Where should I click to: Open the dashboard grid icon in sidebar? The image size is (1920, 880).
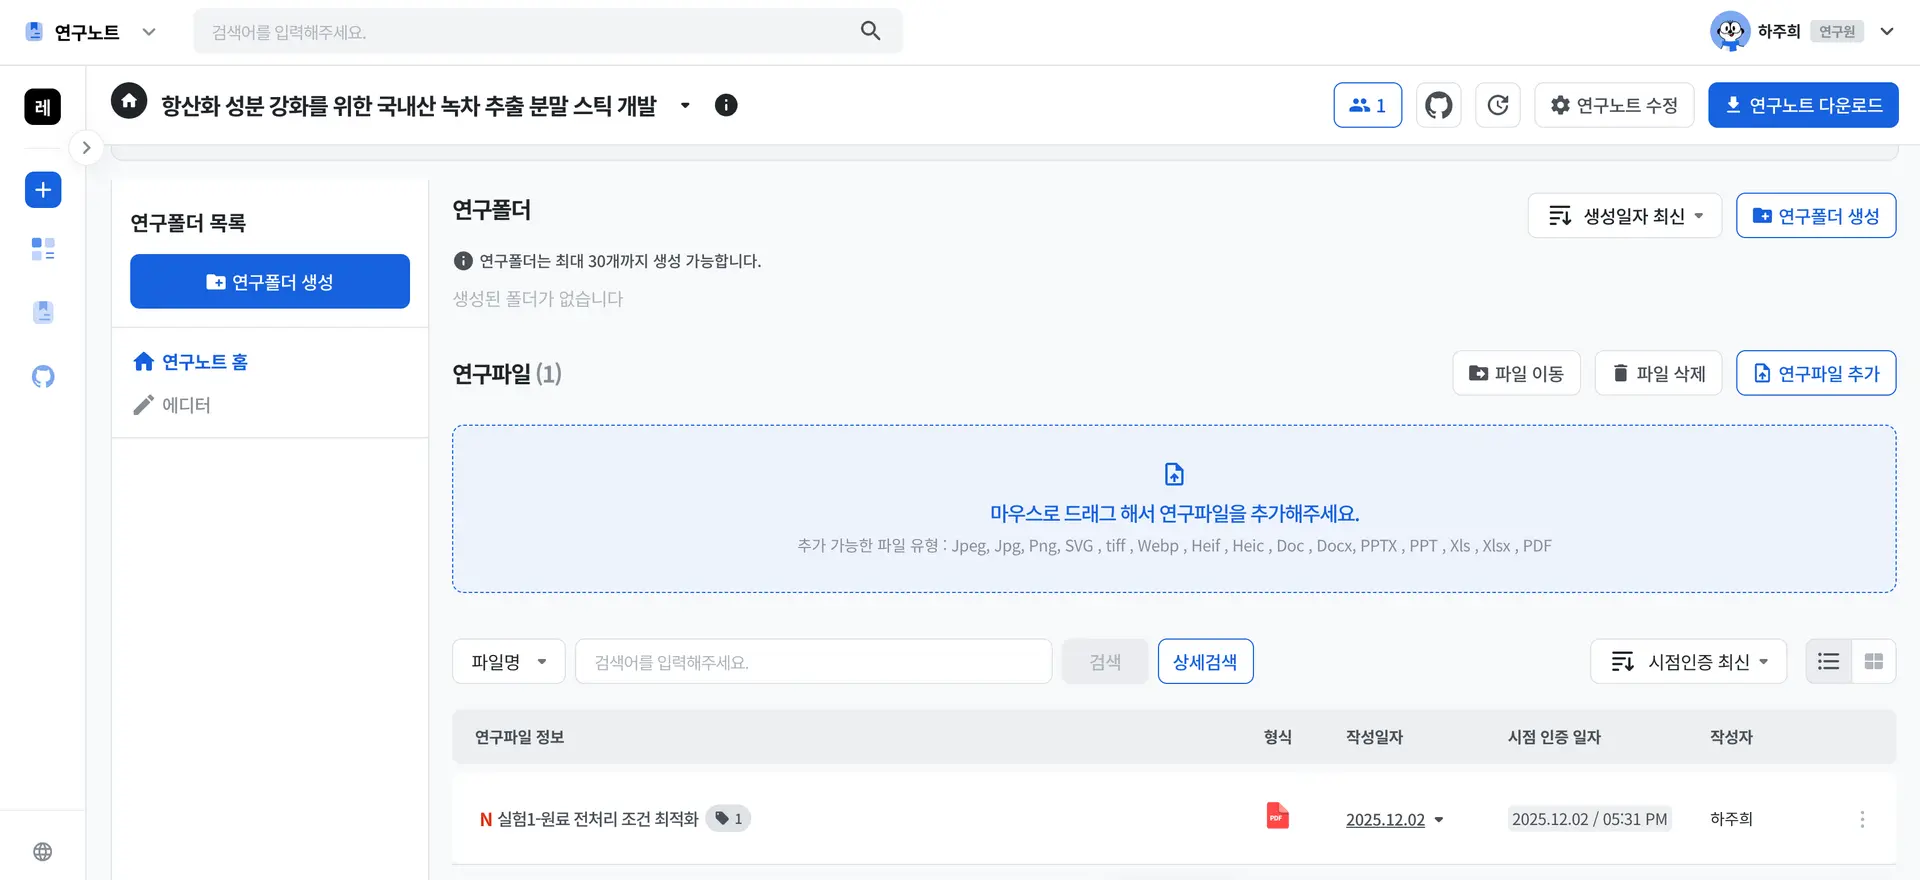[43, 249]
